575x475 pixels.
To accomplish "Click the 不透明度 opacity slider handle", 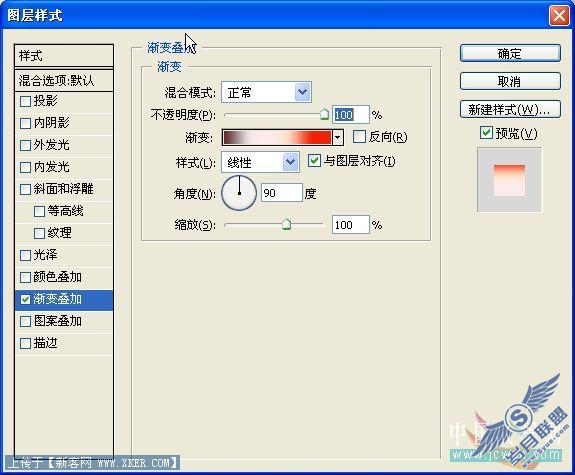I will (324, 114).
